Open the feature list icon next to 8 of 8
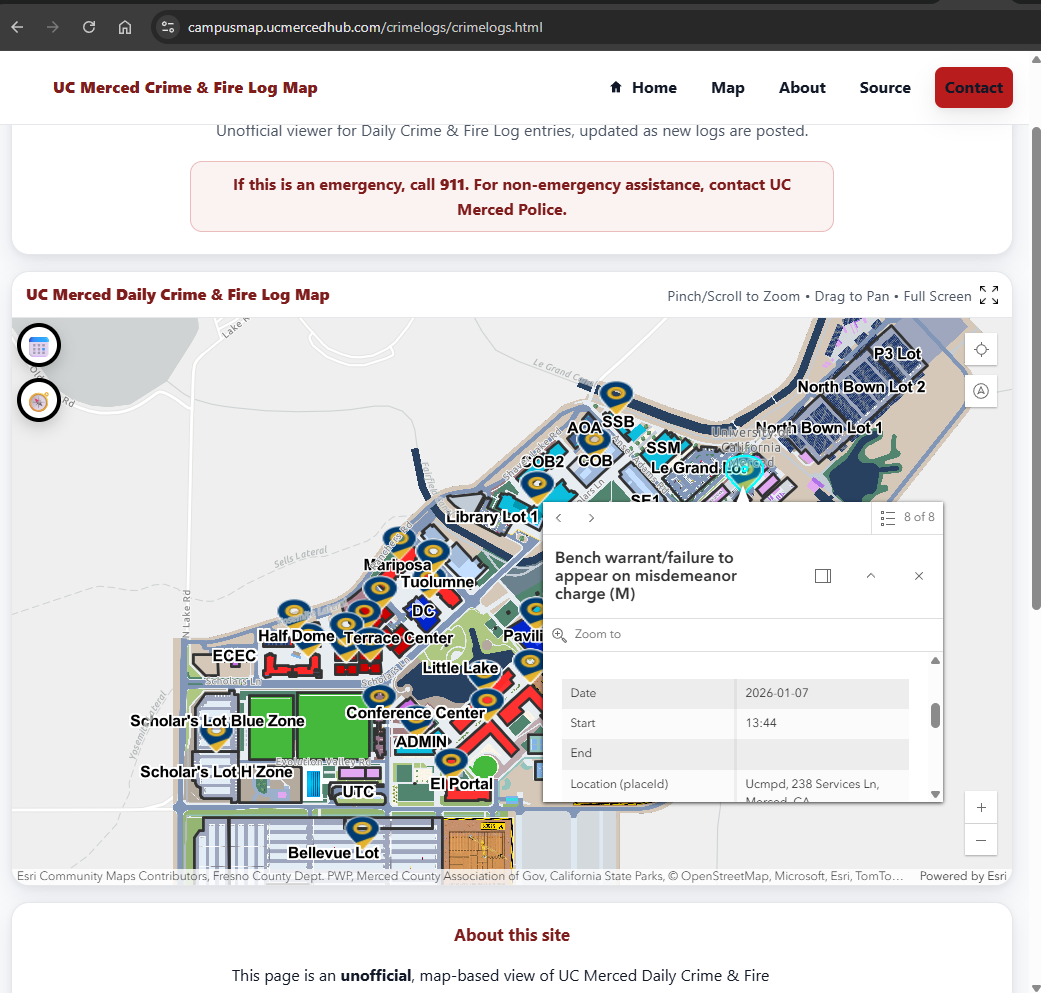This screenshot has width=1041, height=993. click(x=887, y=517)
